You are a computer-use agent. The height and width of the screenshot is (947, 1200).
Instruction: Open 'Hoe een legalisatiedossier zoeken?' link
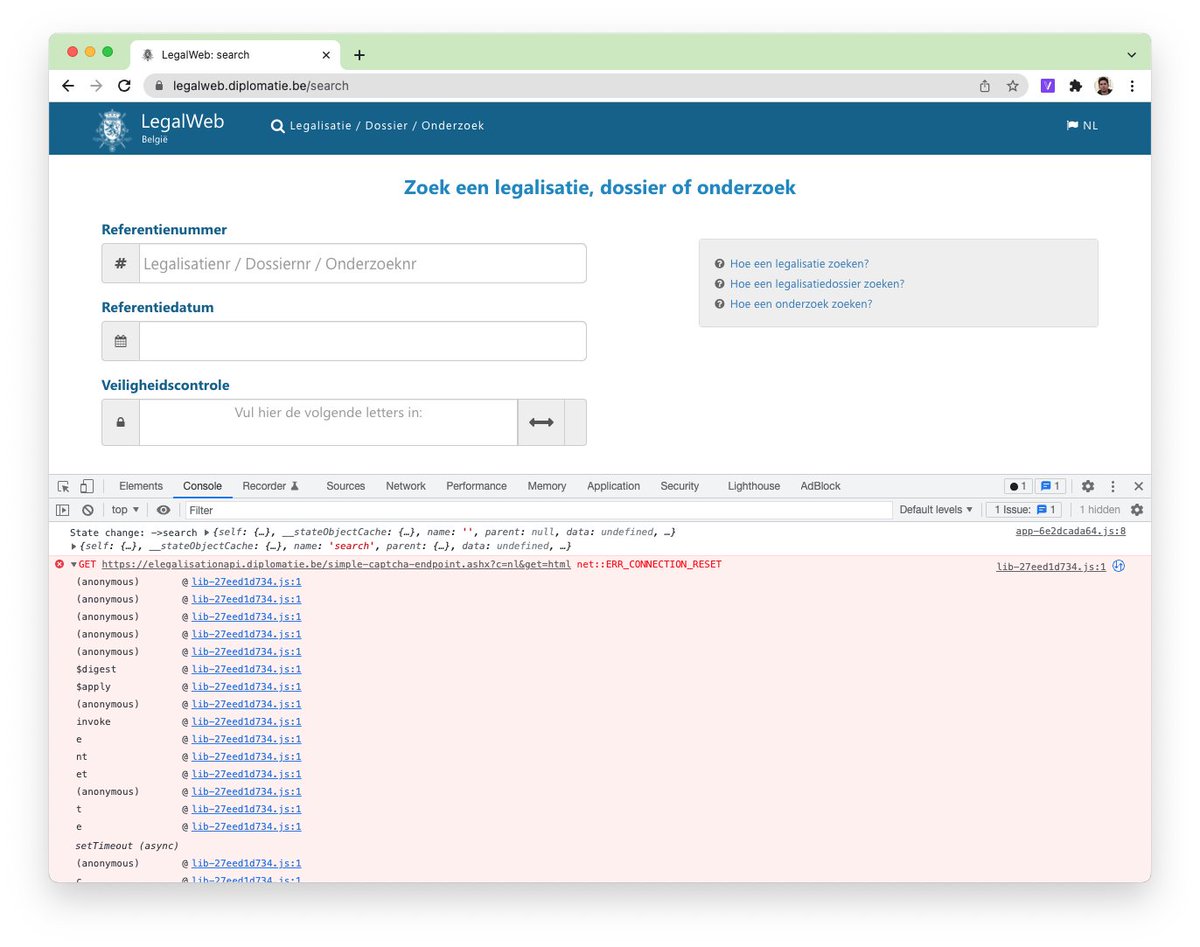pyautogui.click(x=817, y=284)
